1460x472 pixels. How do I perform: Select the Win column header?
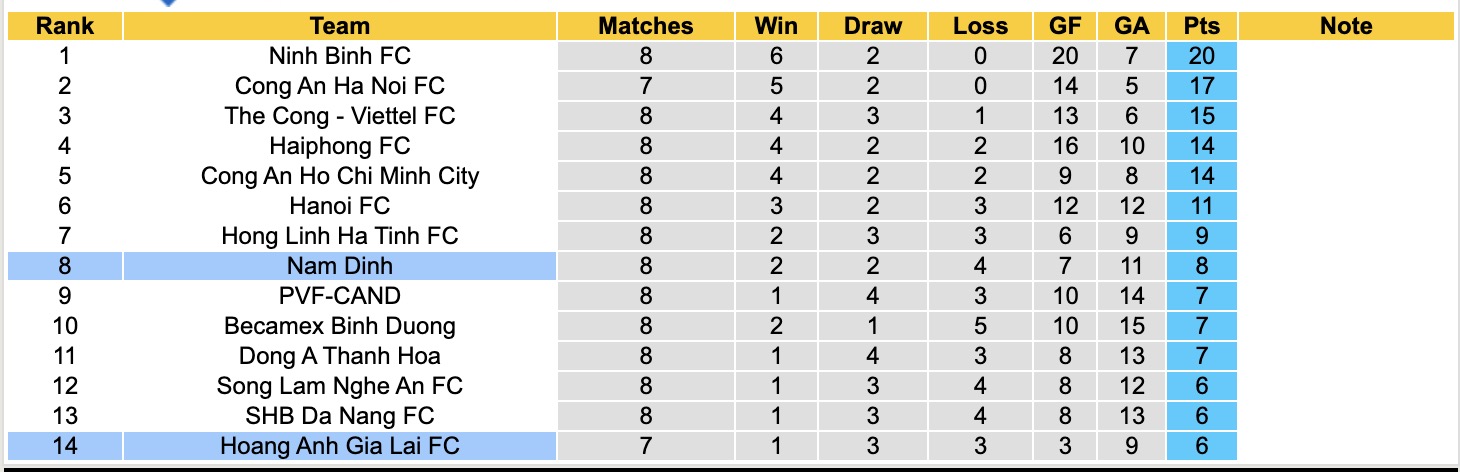tap(777, 26)
